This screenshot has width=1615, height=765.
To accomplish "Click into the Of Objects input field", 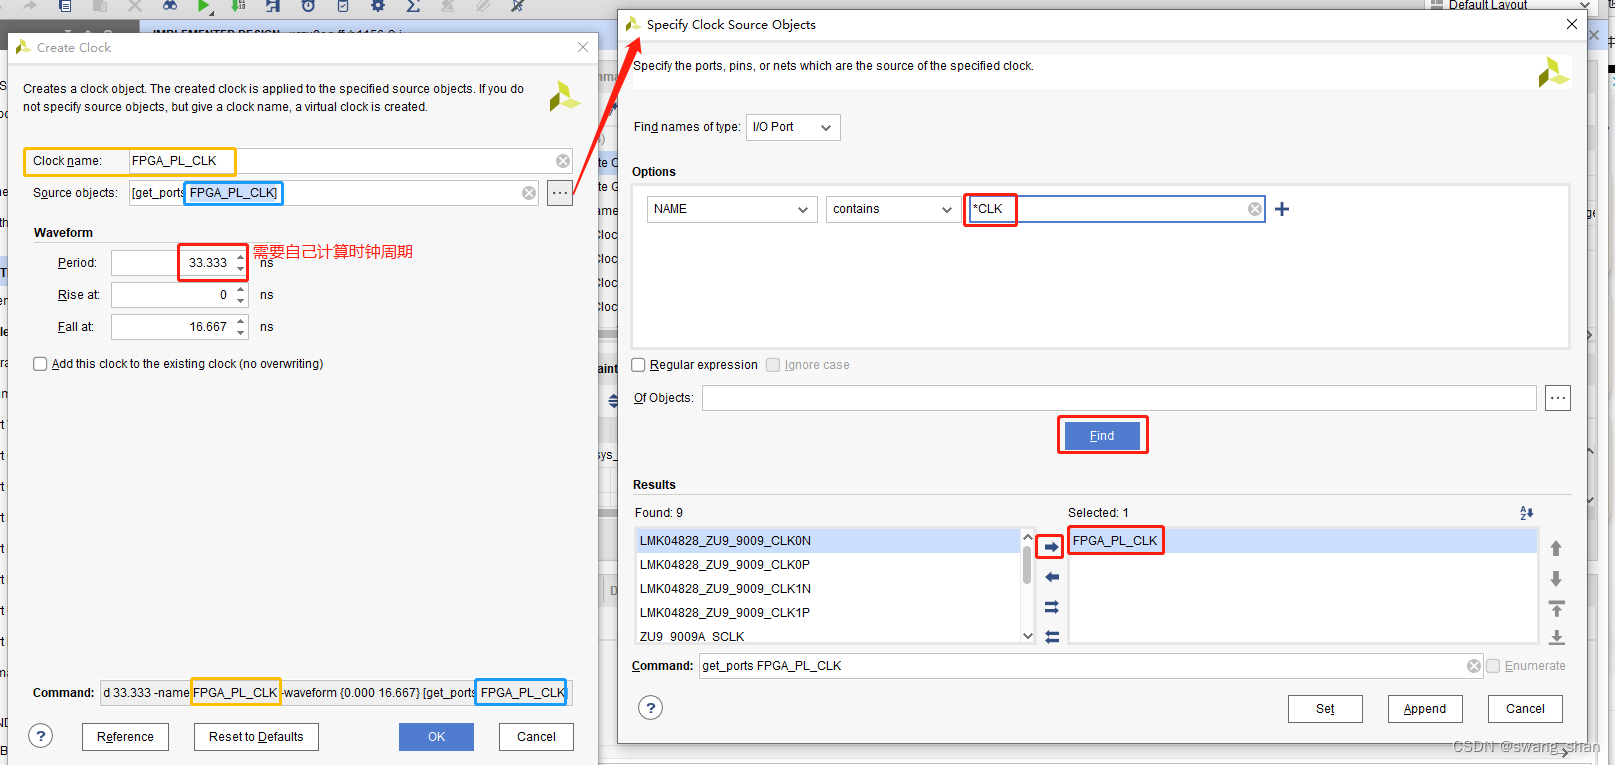I will click(1119, 398).
